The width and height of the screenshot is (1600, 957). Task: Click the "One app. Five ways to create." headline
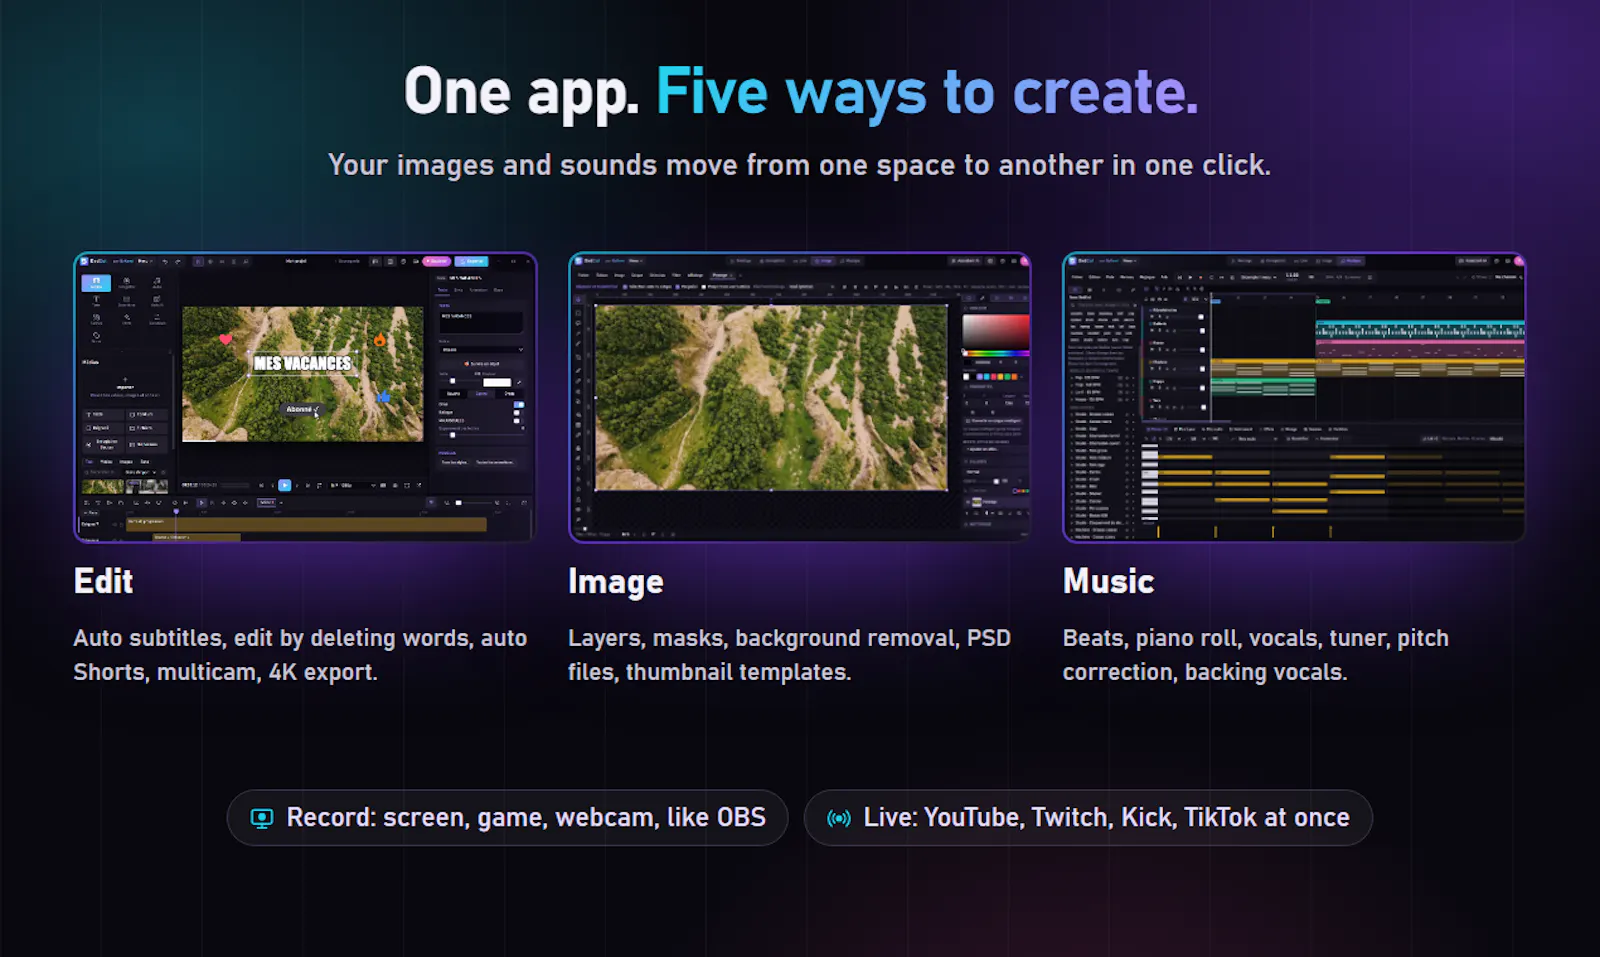pyautogui.click(x=801, y=93)
